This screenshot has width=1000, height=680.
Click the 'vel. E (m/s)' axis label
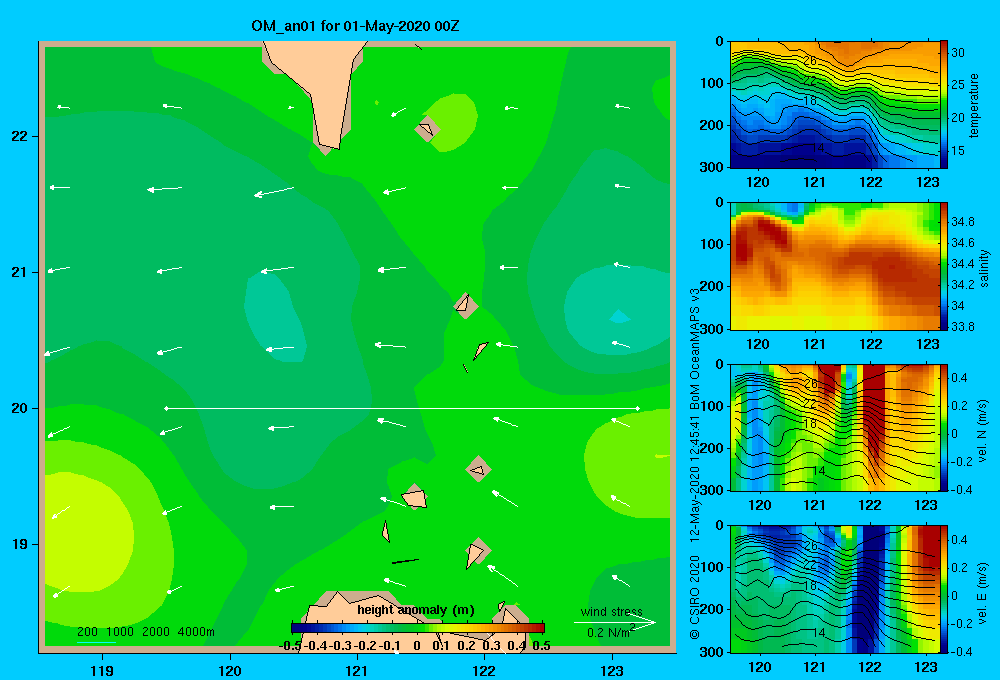click(982, 592)
